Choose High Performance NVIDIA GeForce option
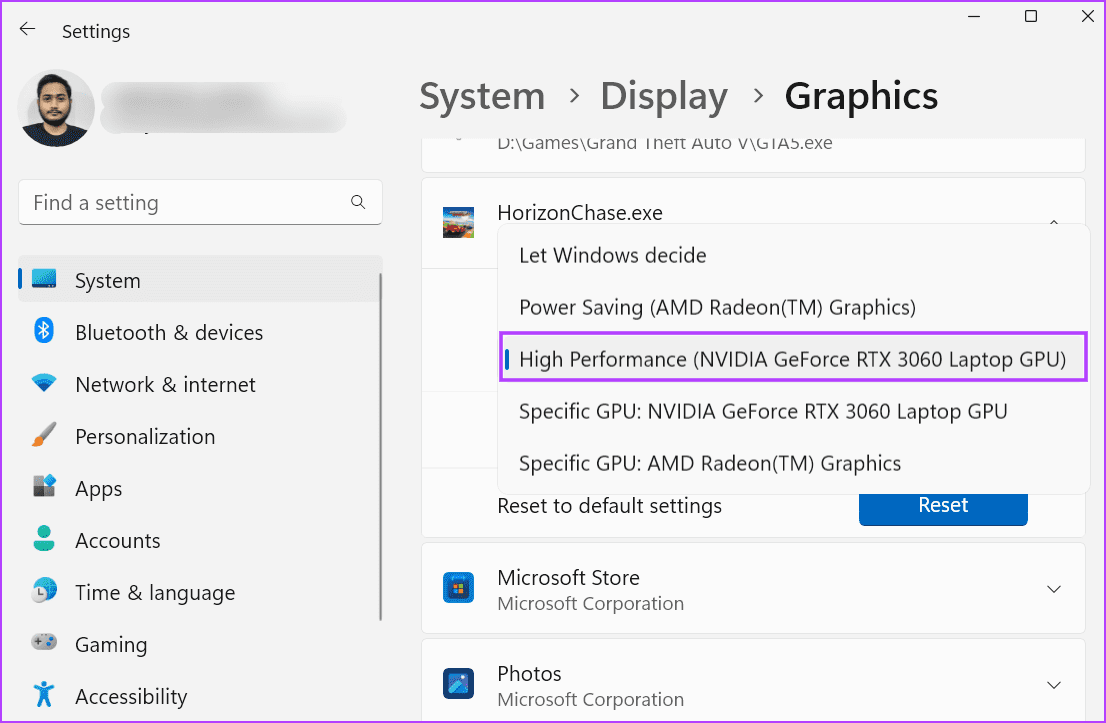Viewport: 1106px width, 723px height. pos(794,357)
